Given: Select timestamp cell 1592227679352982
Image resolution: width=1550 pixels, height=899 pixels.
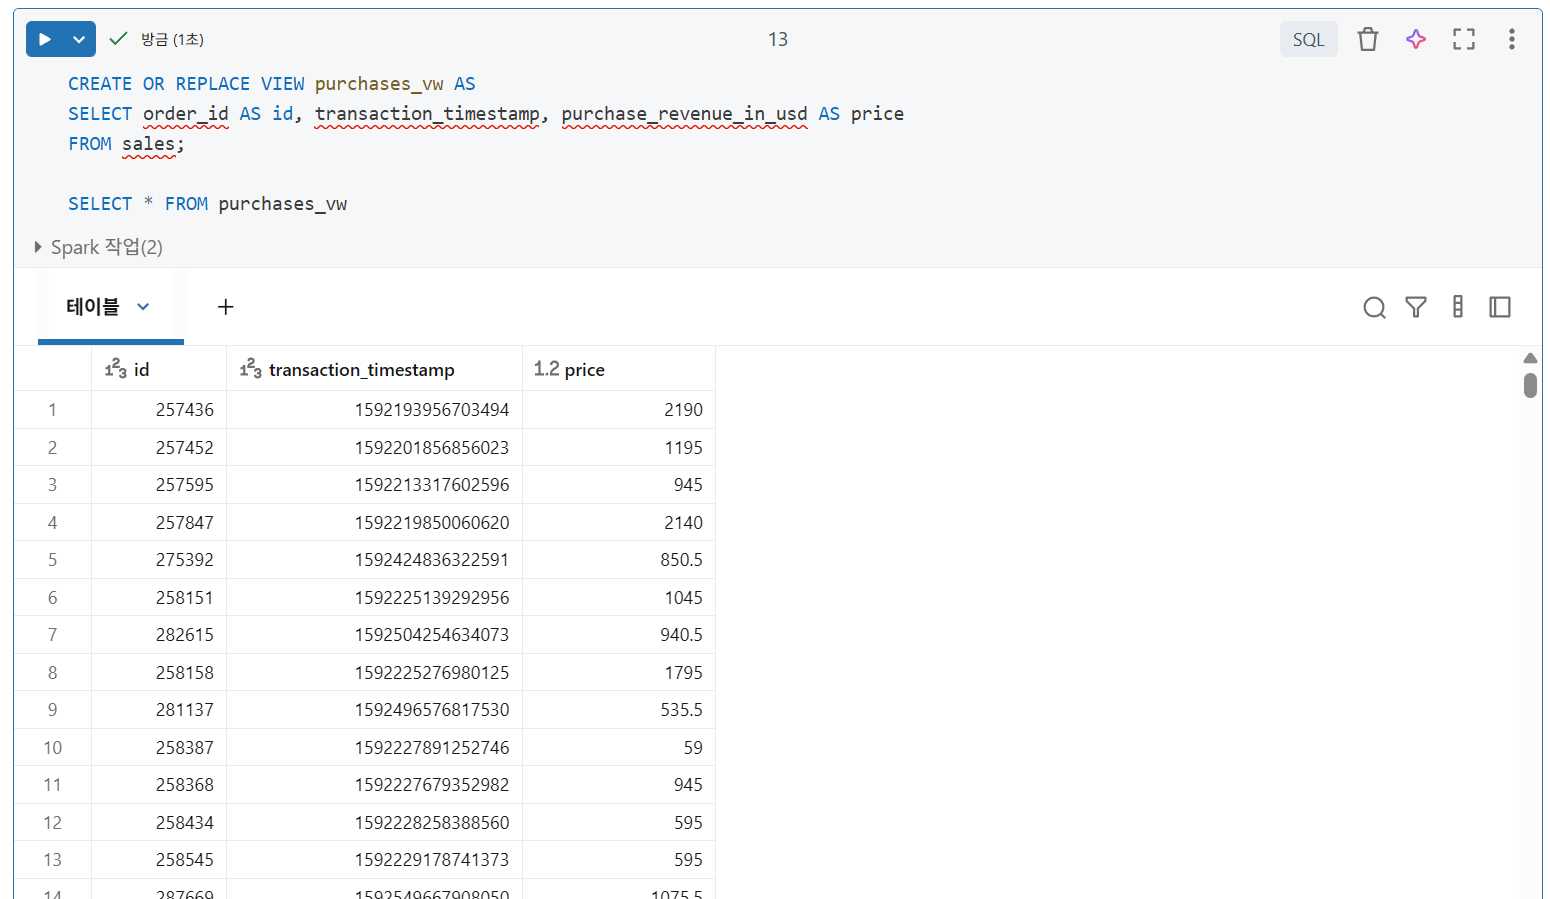Looking at the screenshot, I should (375, 785).
